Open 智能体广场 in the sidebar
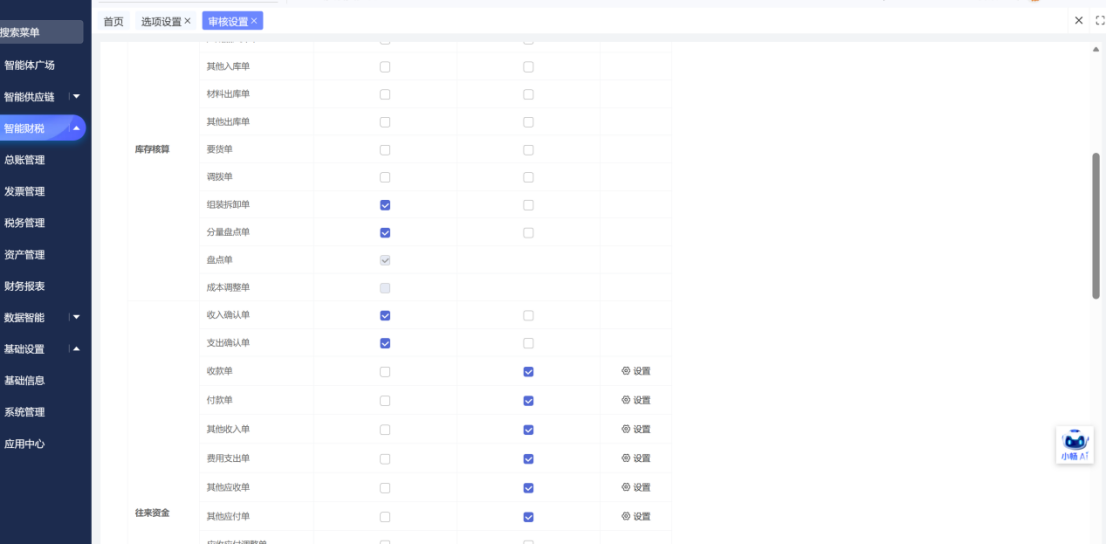The height and width of the screenshot is (544, 1107). [29, 65]
